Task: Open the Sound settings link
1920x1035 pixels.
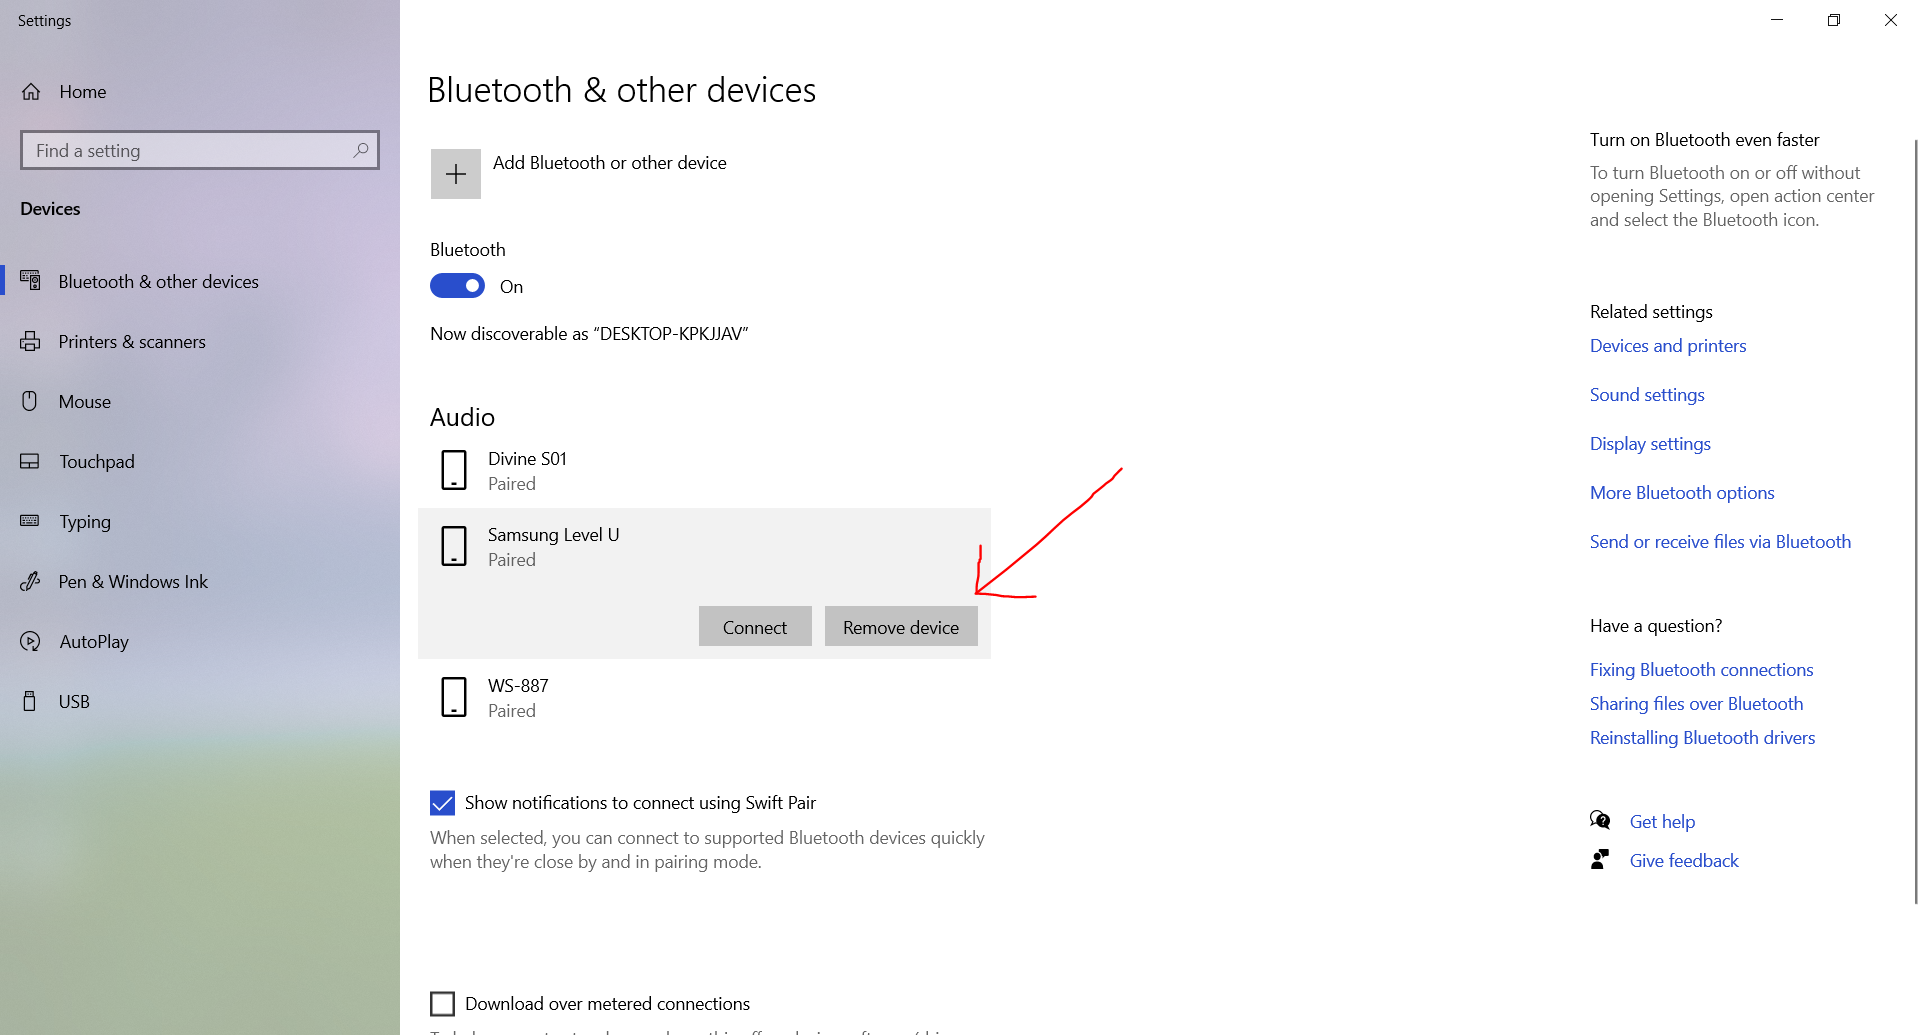Action: (x=1646, y=394)
